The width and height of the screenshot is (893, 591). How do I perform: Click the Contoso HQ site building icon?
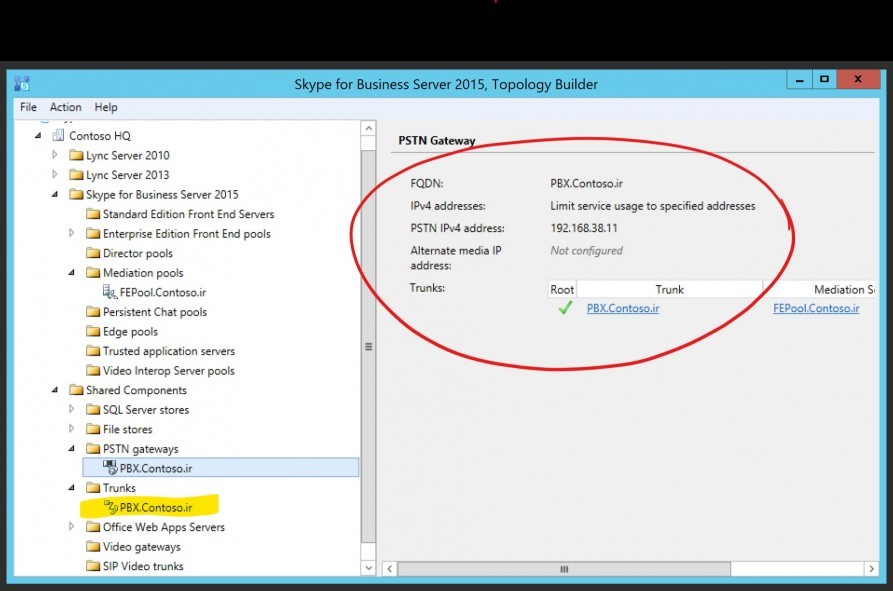58,136
